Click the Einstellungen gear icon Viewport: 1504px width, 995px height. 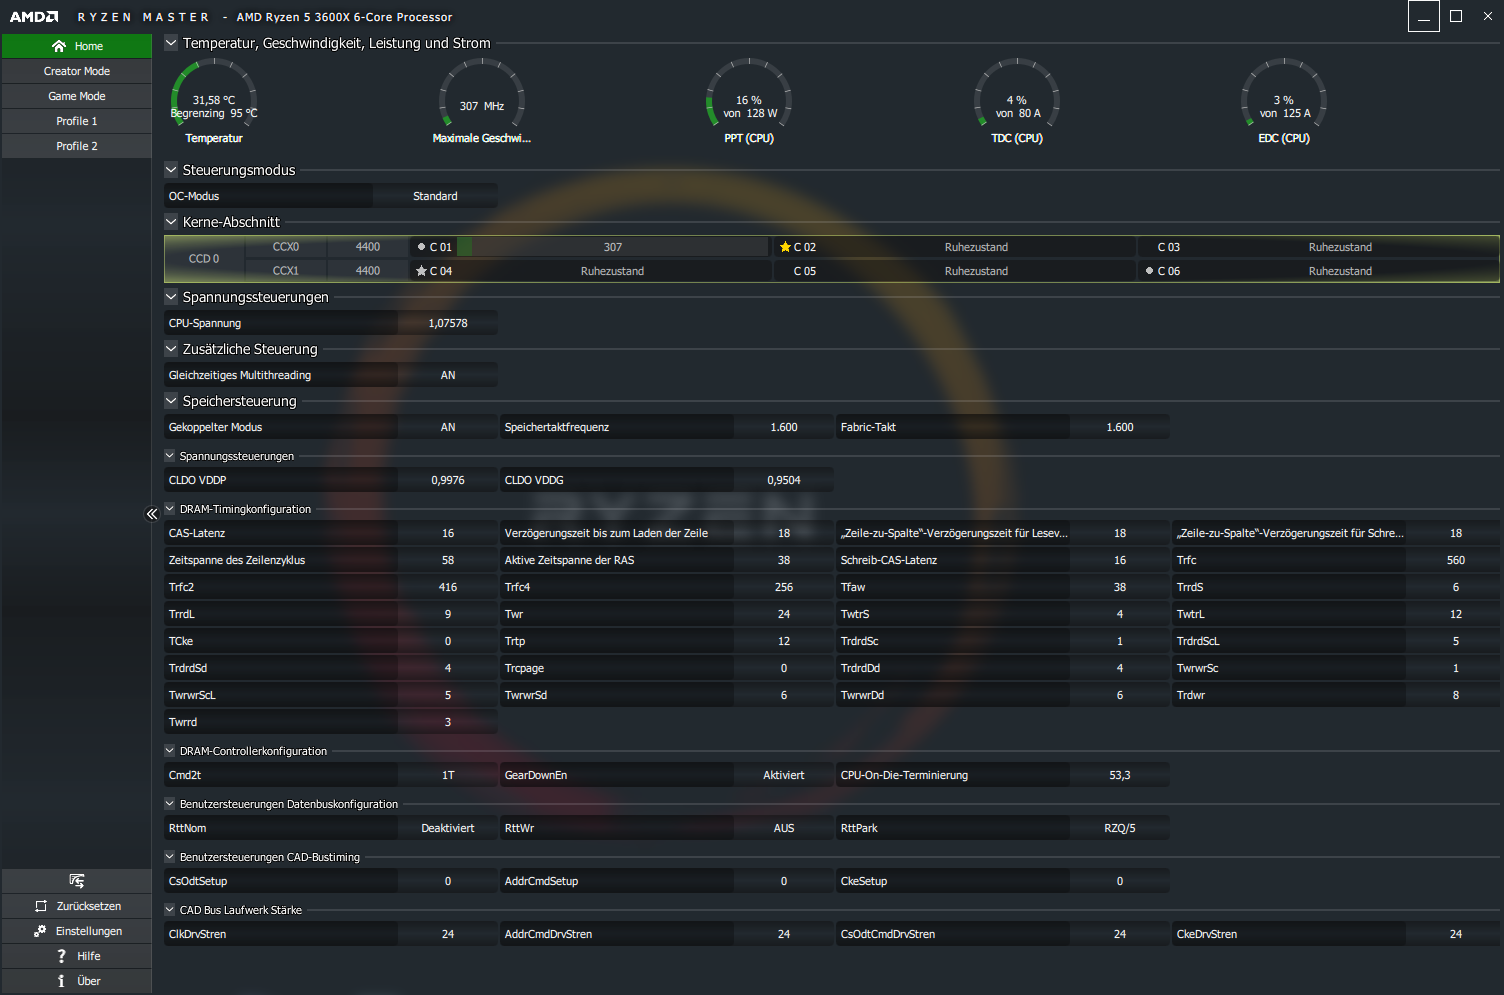[40, 931]
